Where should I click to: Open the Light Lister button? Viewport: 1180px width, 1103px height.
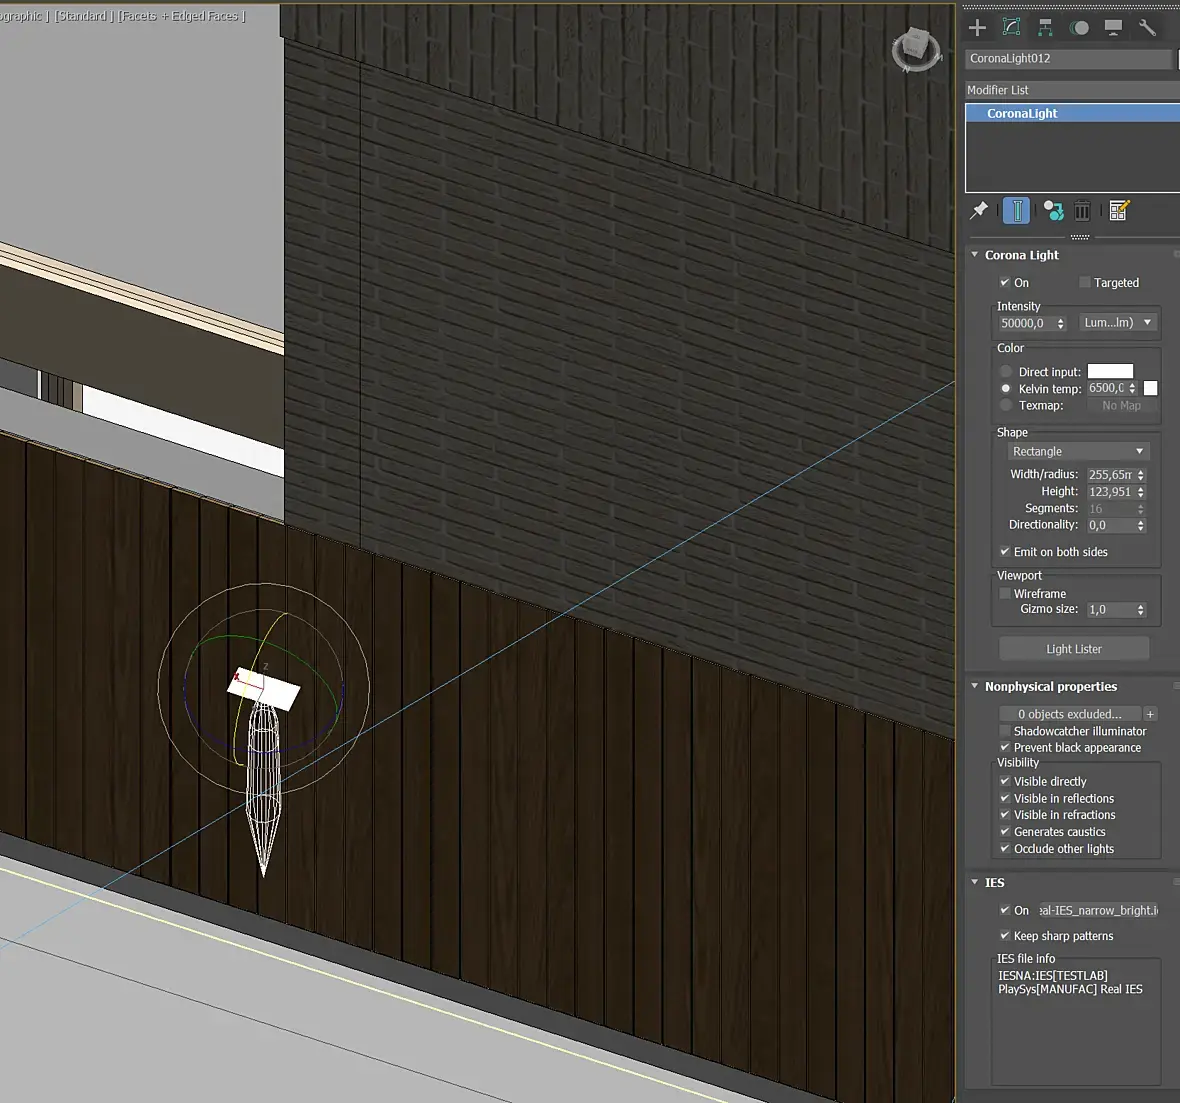pyautogui.click(x=1074, y=649)
